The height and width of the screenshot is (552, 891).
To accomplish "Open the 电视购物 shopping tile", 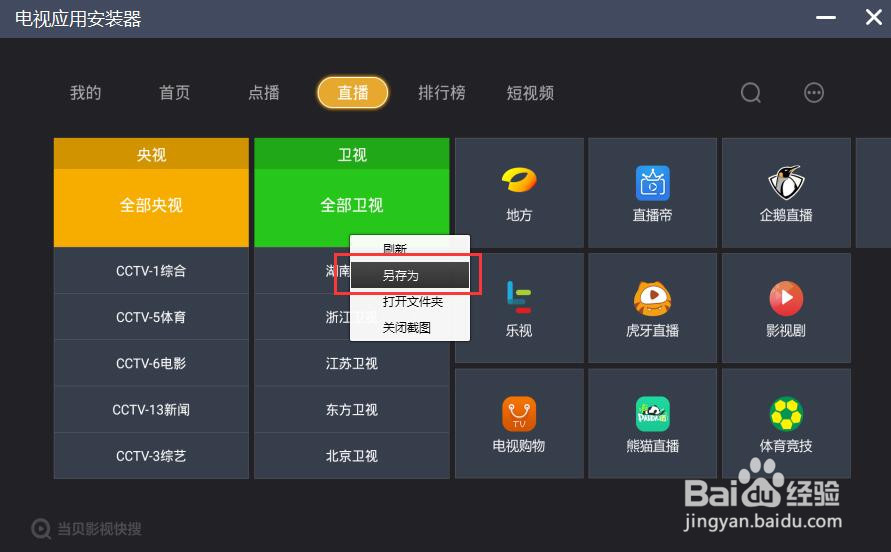I will coord(519,424).
